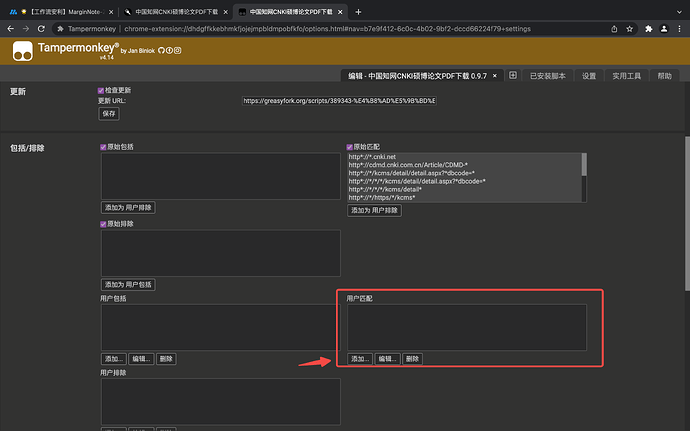Open the Facebook icon in header
Image resolution: width=690 pixels, height=431 pixels.
(169, 51)
